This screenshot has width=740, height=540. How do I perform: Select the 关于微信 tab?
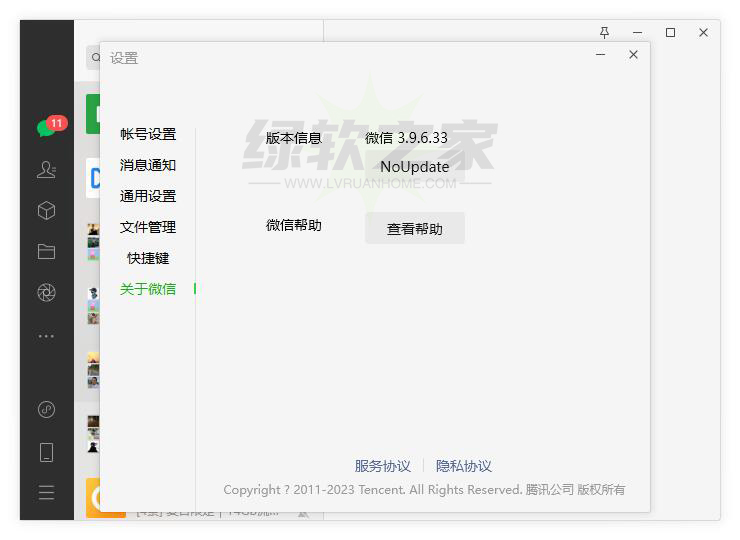(148, 289)
